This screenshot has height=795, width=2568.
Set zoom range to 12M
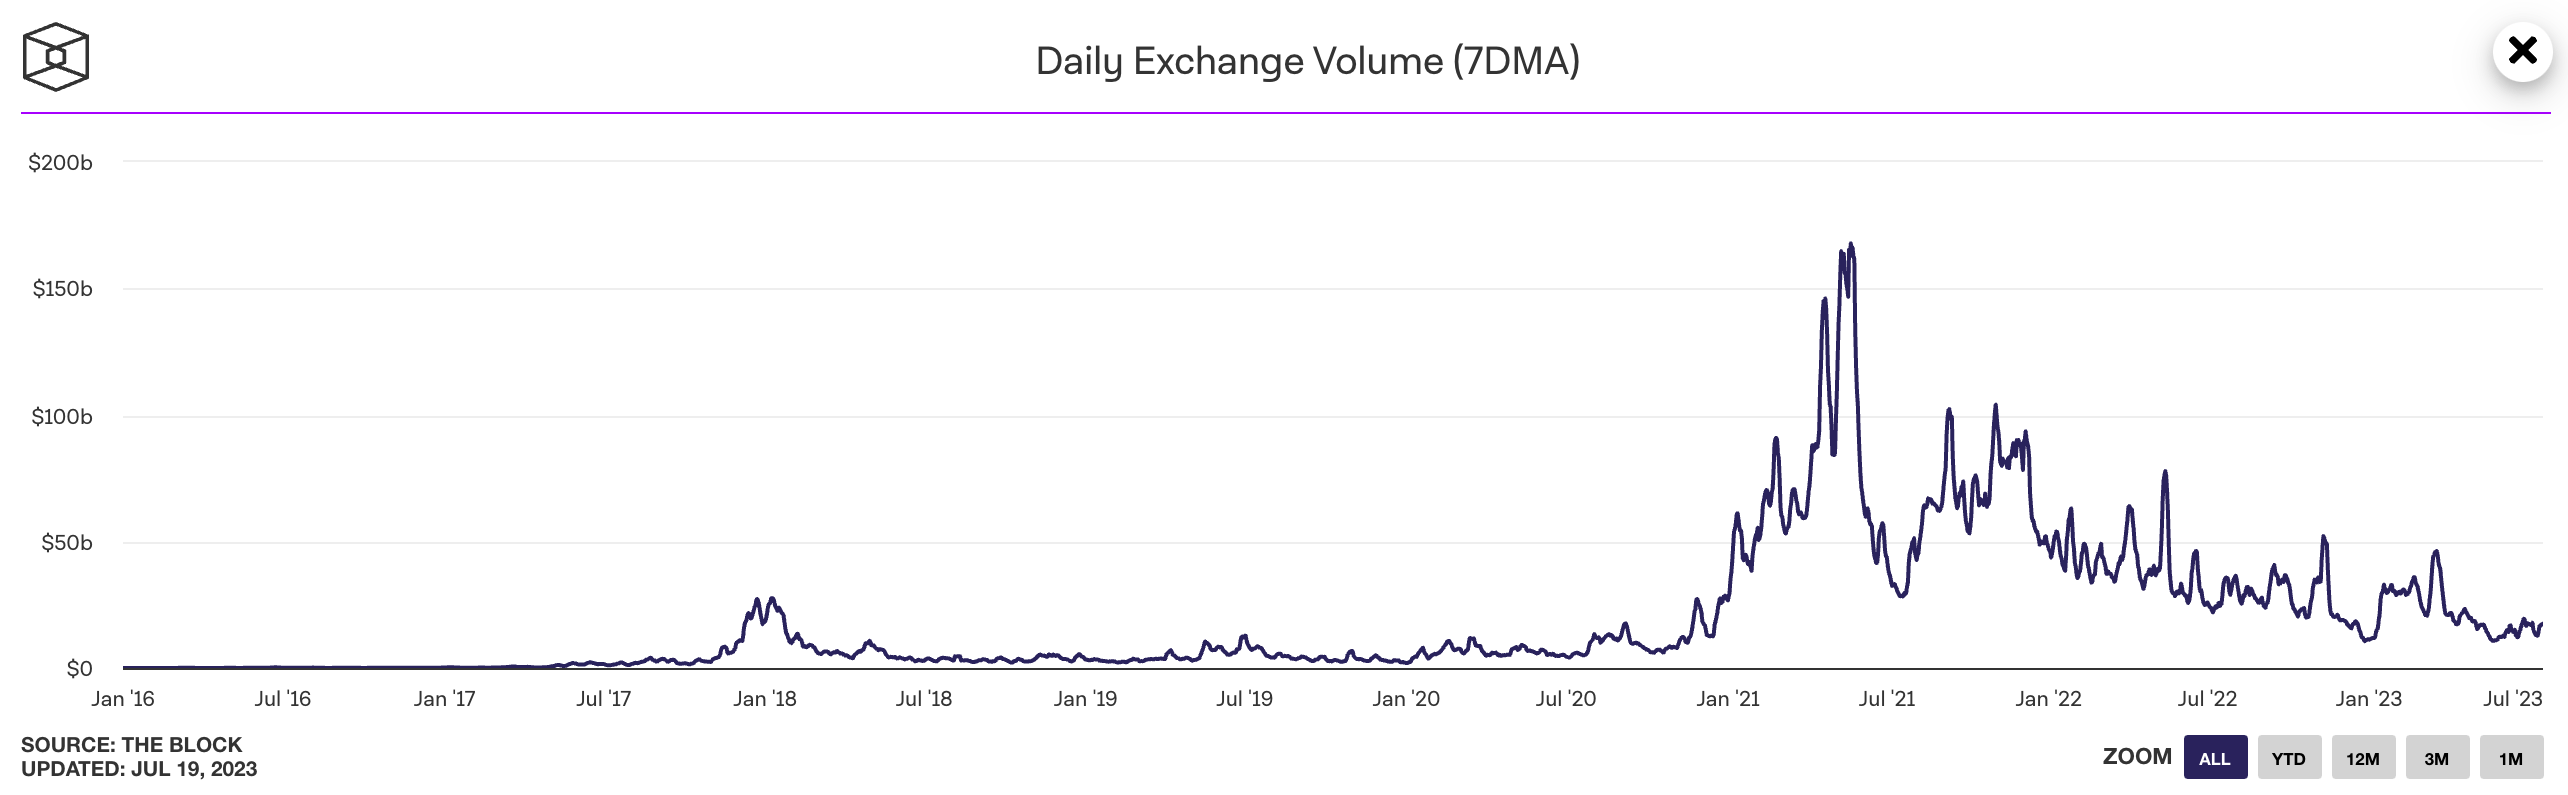(x=2362, y=758)
